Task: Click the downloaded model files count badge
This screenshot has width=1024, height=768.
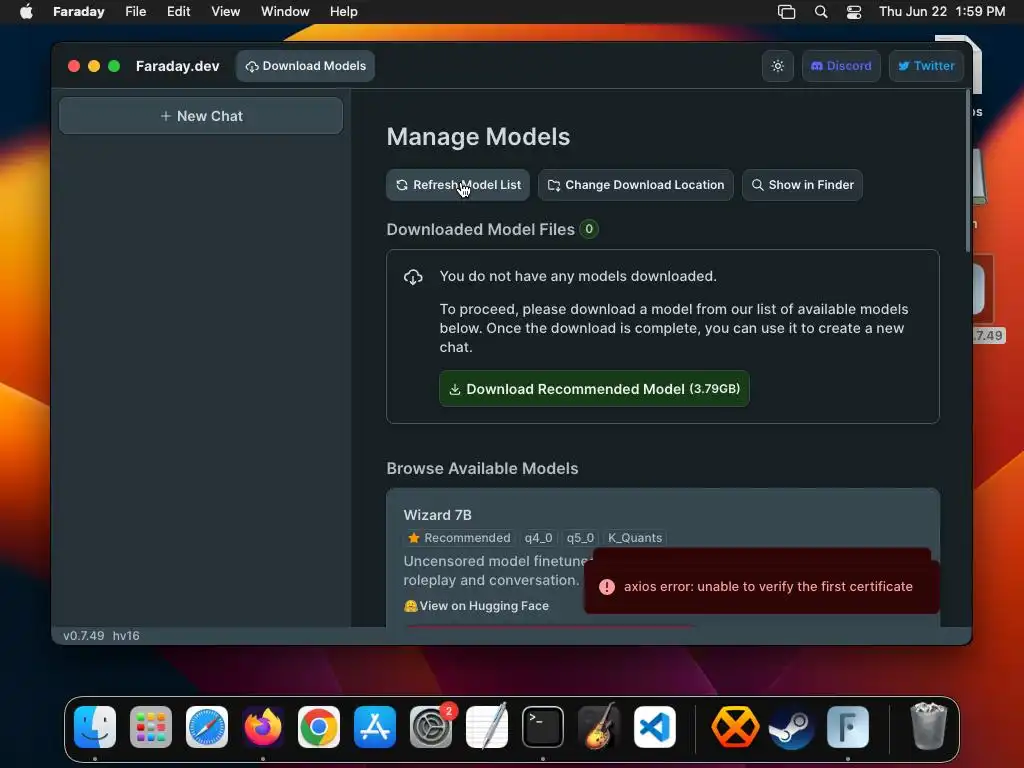Action: tap(588, 229)
